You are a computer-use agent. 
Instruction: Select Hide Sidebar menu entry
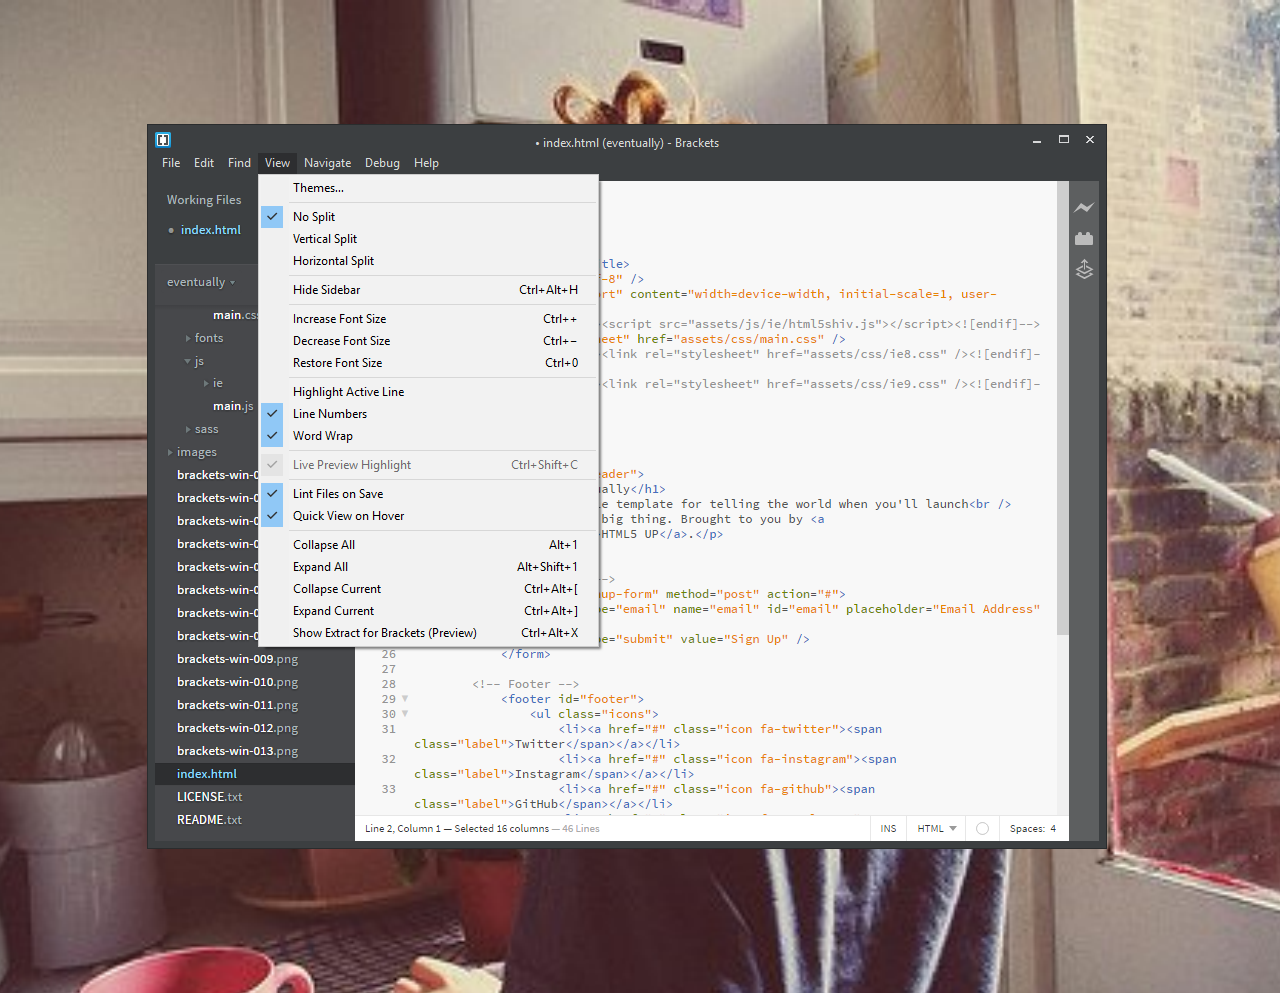click(428, 290)
